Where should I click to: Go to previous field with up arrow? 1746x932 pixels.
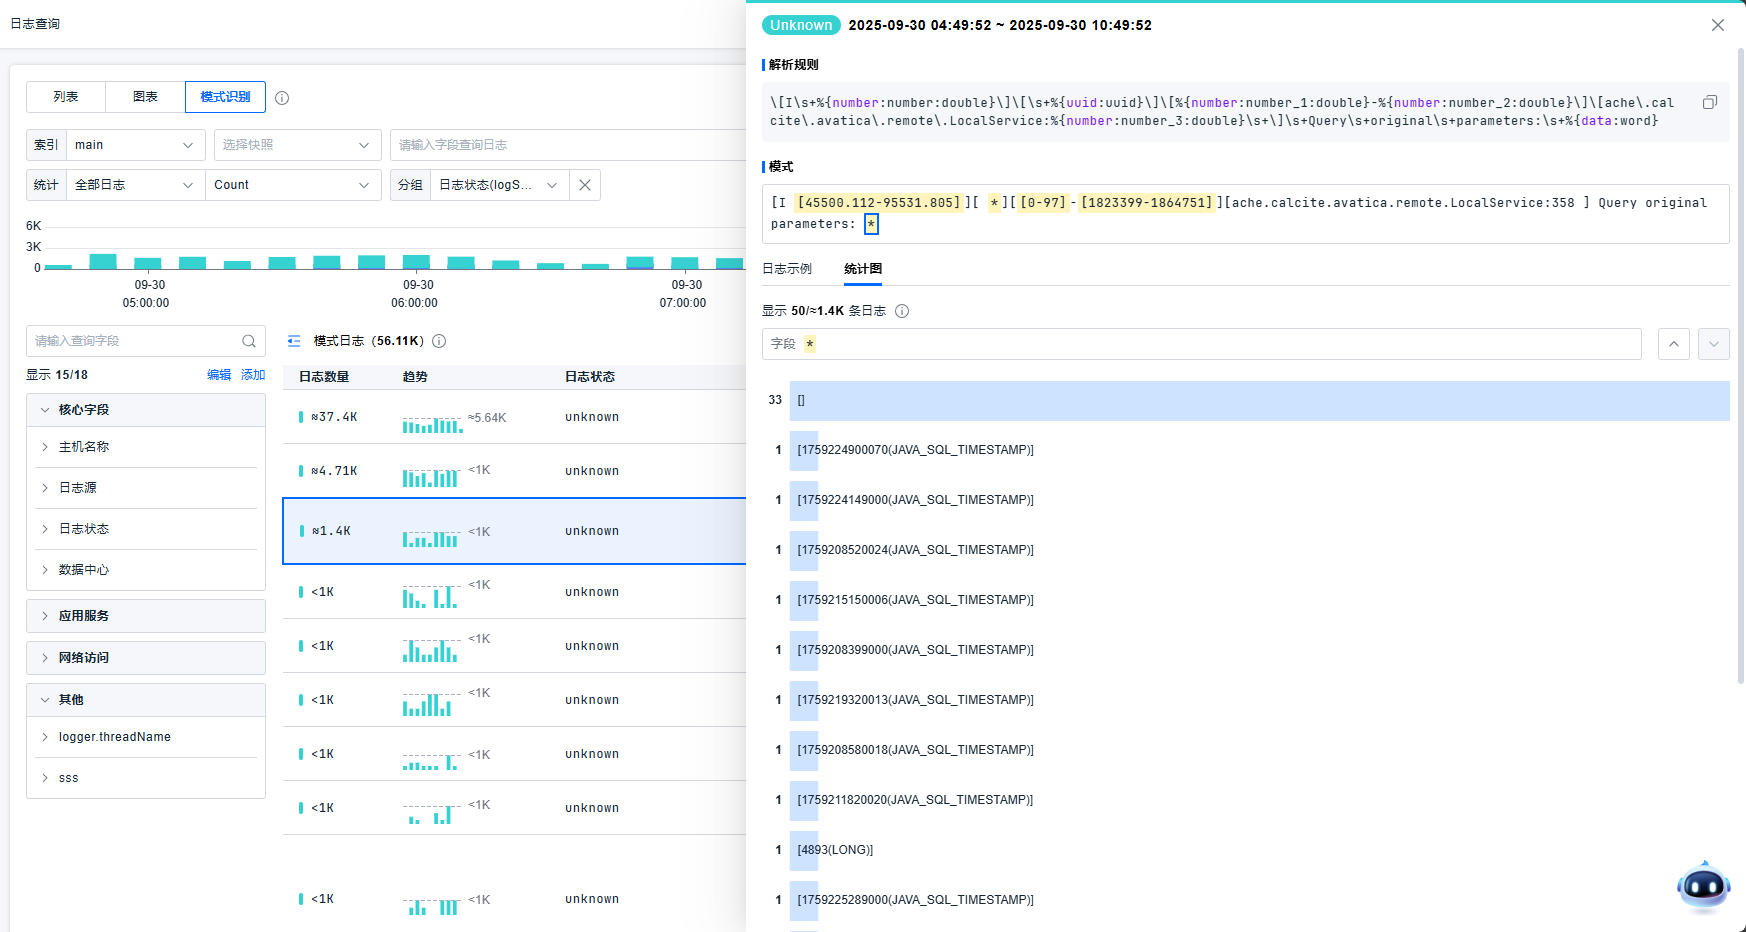(x=1673, y=344)
